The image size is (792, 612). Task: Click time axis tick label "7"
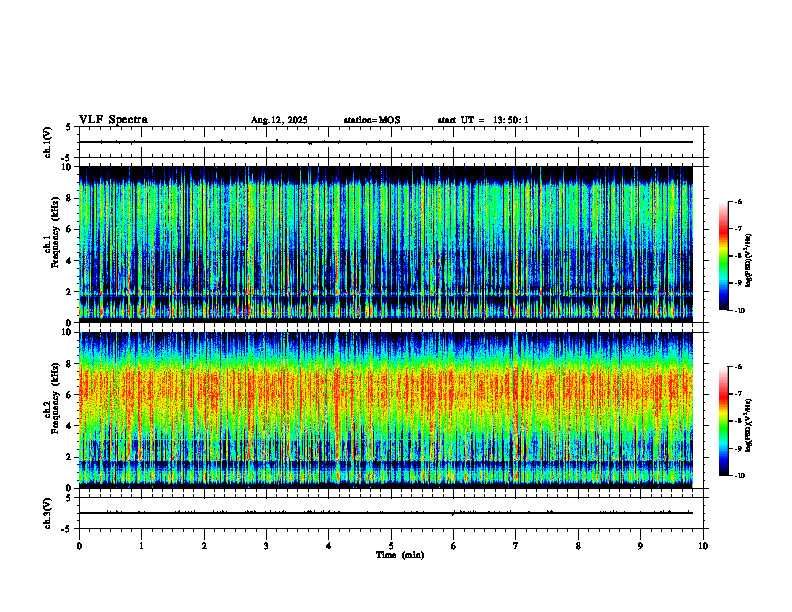516,546
